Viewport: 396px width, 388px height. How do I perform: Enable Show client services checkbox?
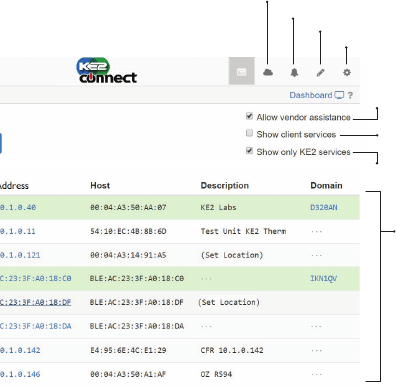[249, 133]
